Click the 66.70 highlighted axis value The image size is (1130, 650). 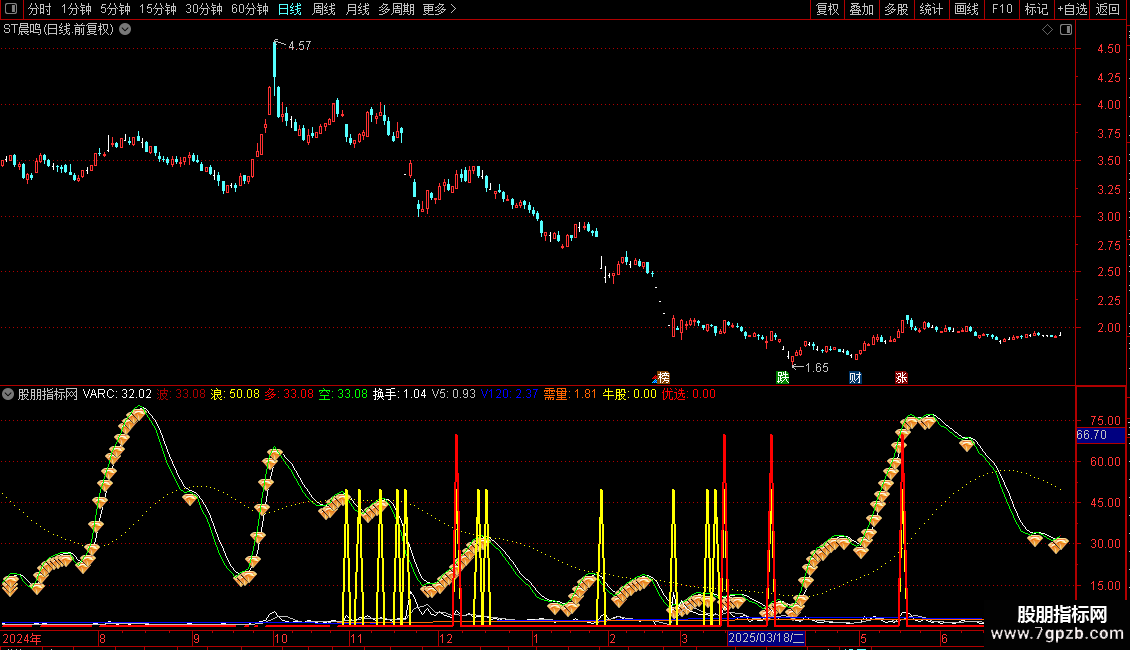(1100, 435)
